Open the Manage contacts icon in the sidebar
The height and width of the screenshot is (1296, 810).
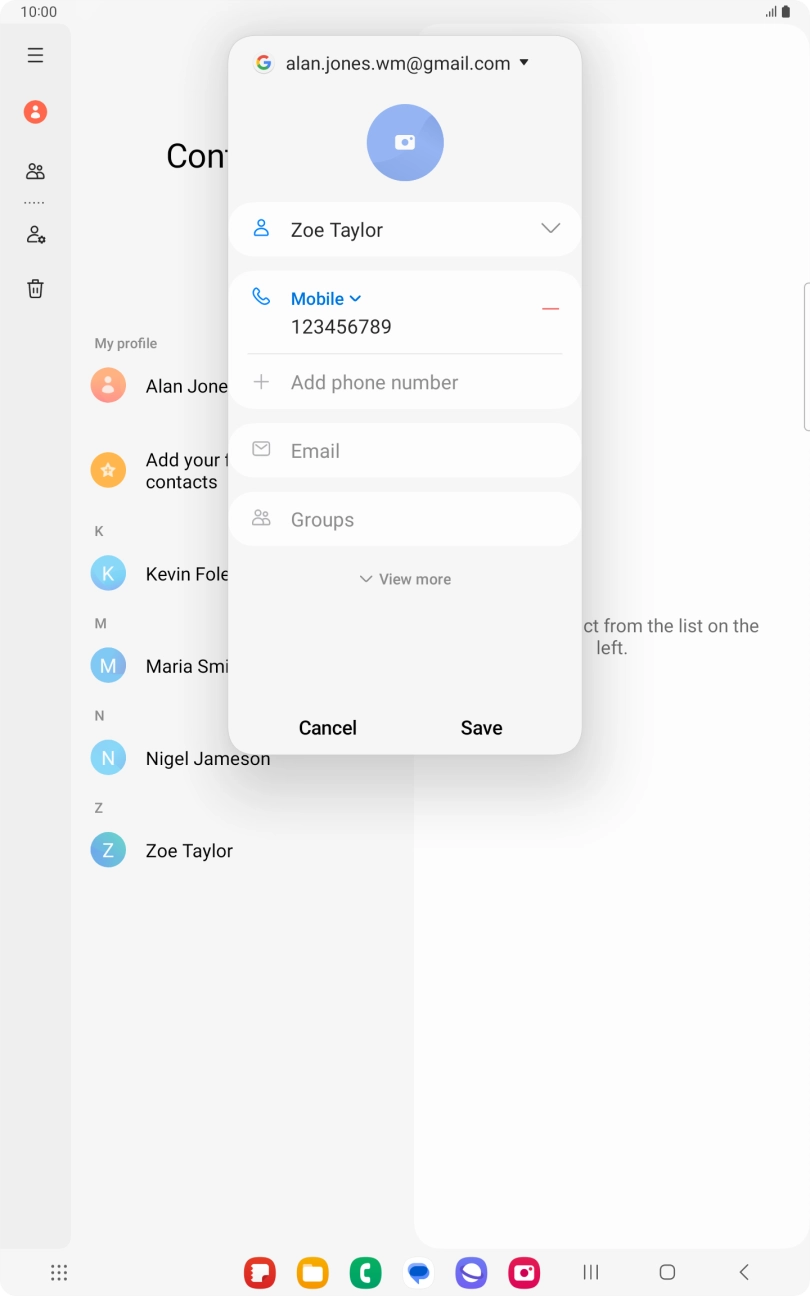pyautogui.click(x=35, y=236)
